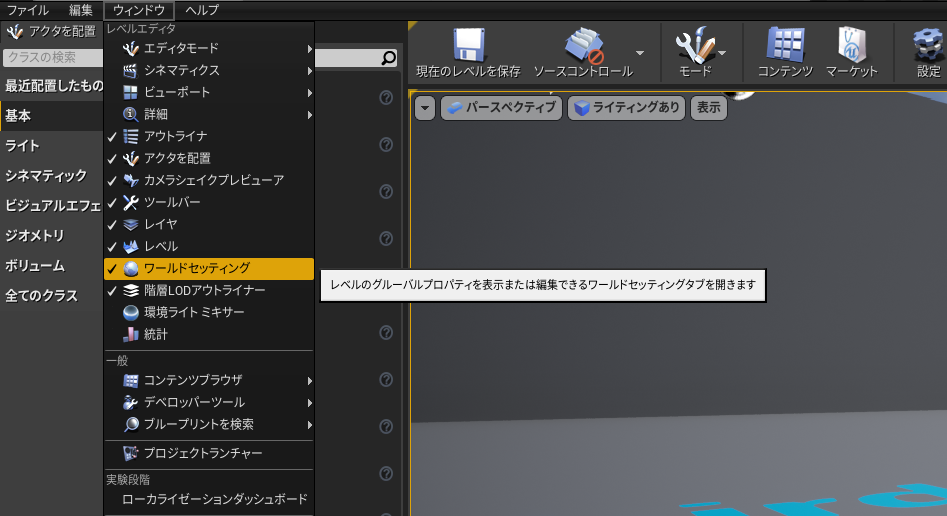Click the Content Browser menu icon
The height and width of the screenshot is (516, 947).
click(x=130, y=381)
